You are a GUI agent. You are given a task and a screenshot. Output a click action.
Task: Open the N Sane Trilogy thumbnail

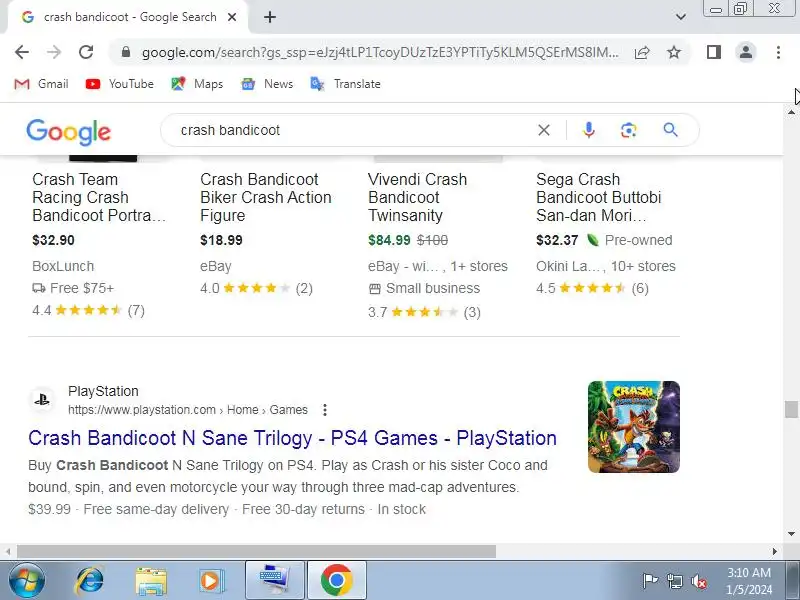tap(634, 427)
